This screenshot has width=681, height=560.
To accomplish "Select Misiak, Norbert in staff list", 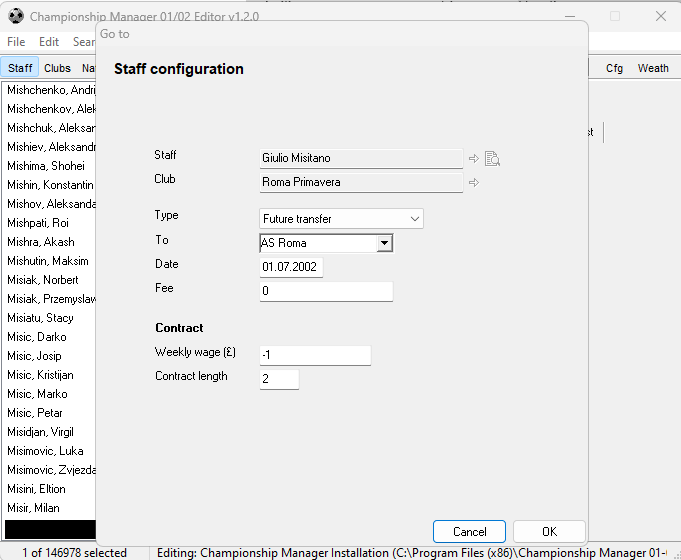I will [50, 280].
